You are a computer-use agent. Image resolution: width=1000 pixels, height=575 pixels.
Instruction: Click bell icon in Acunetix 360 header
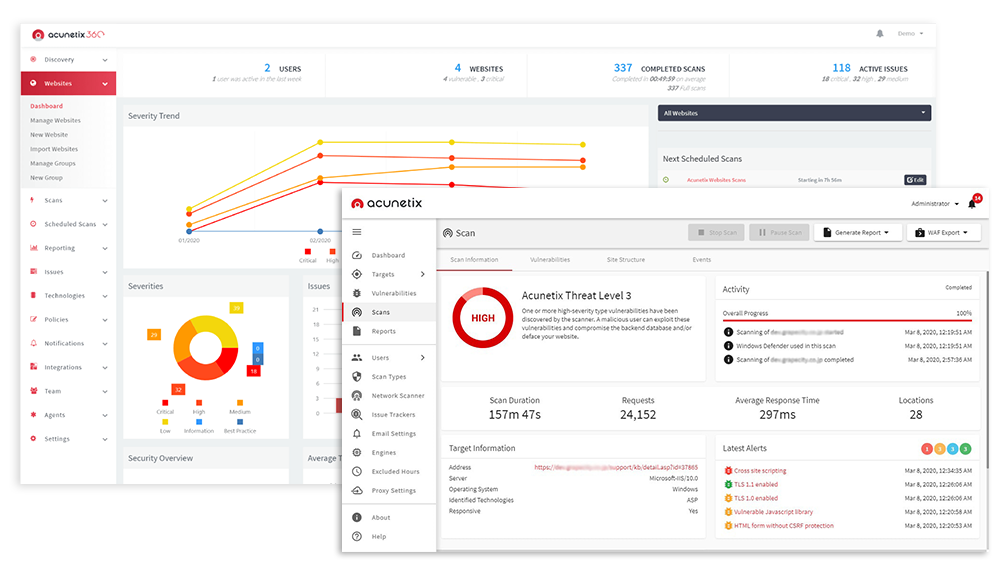pos(879,33)
